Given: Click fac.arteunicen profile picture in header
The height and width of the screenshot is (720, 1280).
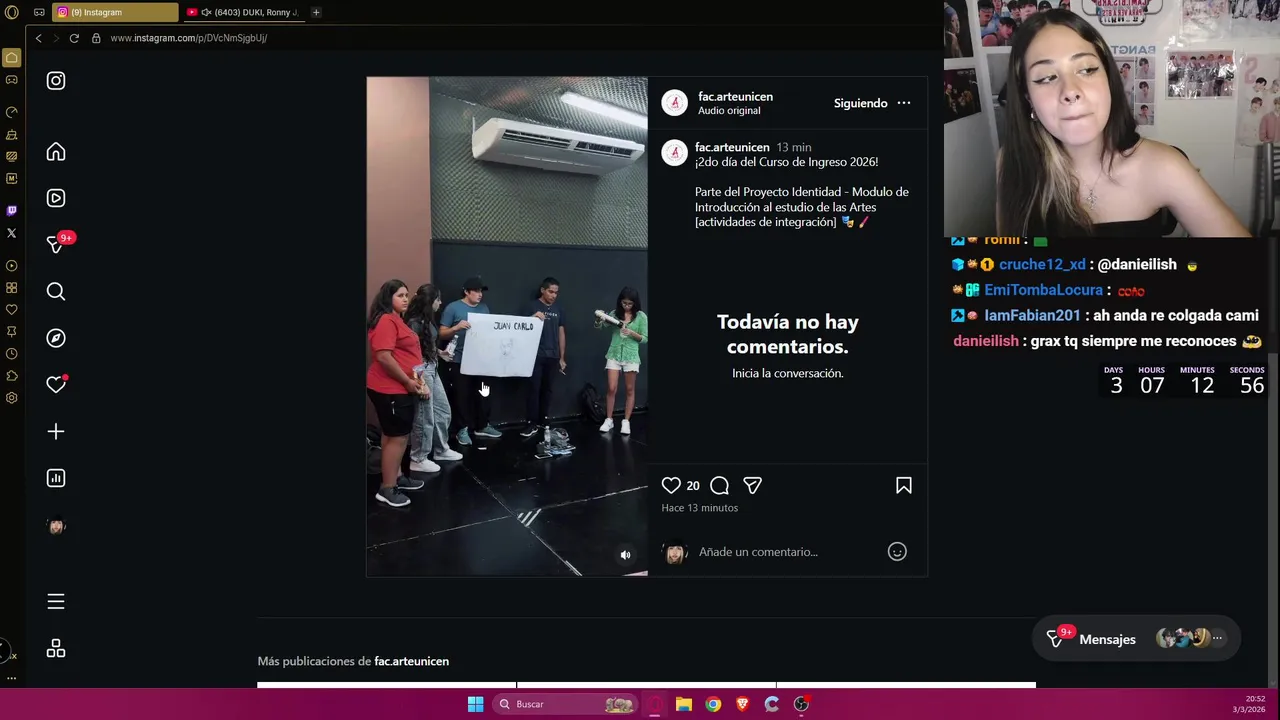Looking at the screenshot, I should [x=675, y=103].
